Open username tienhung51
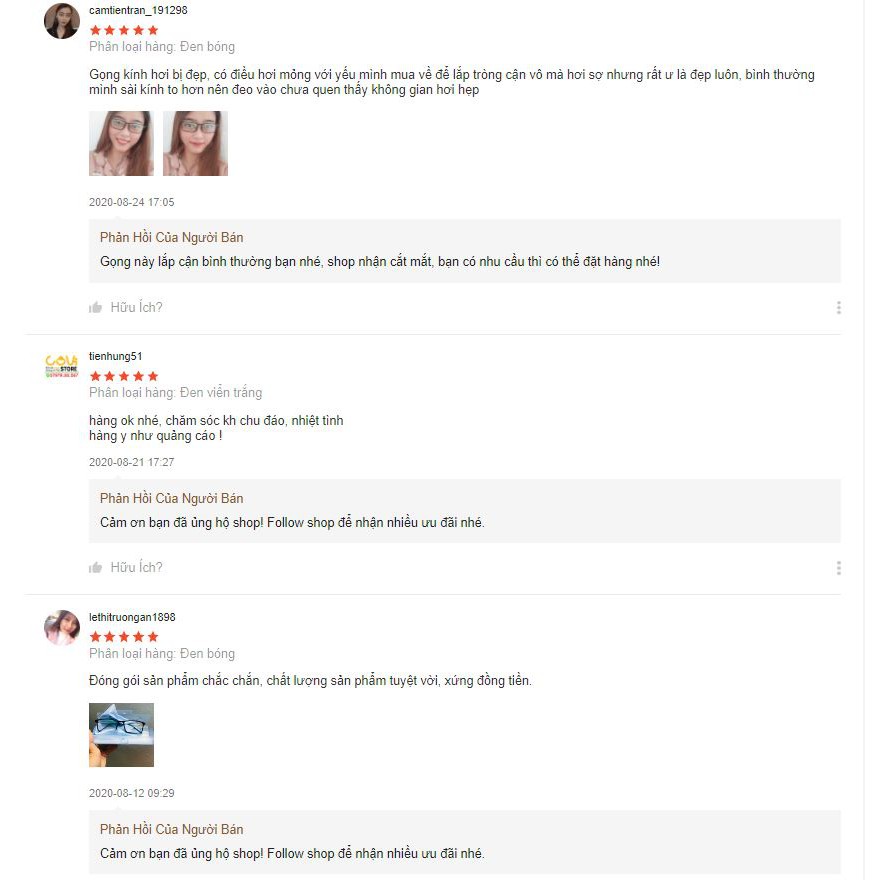The image size is (880, 880). pyautogui.click(x=116, y=356)
